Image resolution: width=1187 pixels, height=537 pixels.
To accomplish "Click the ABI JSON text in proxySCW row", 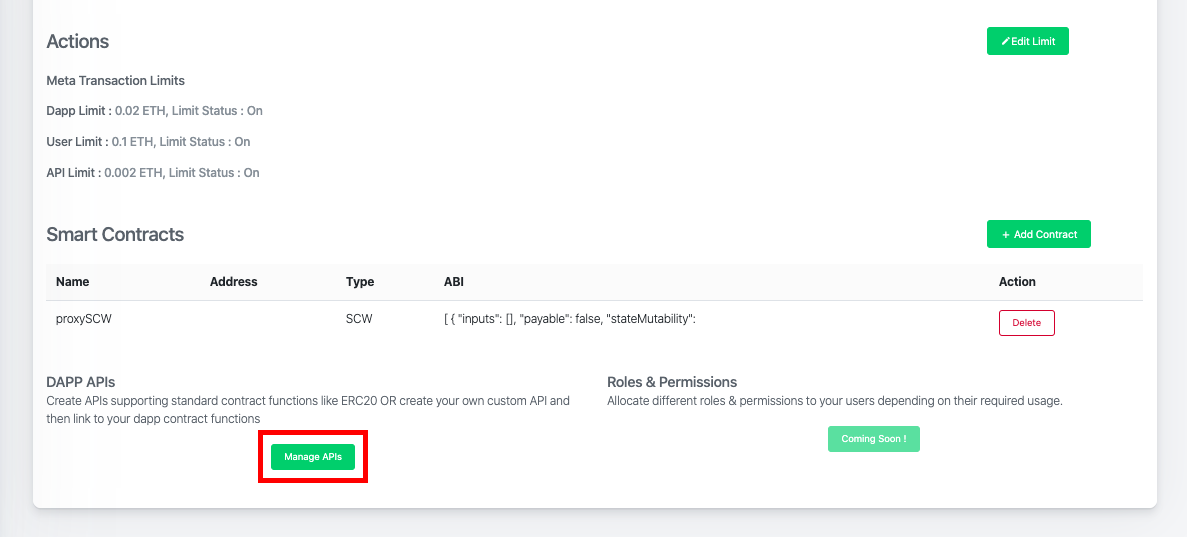I will 569,320.
